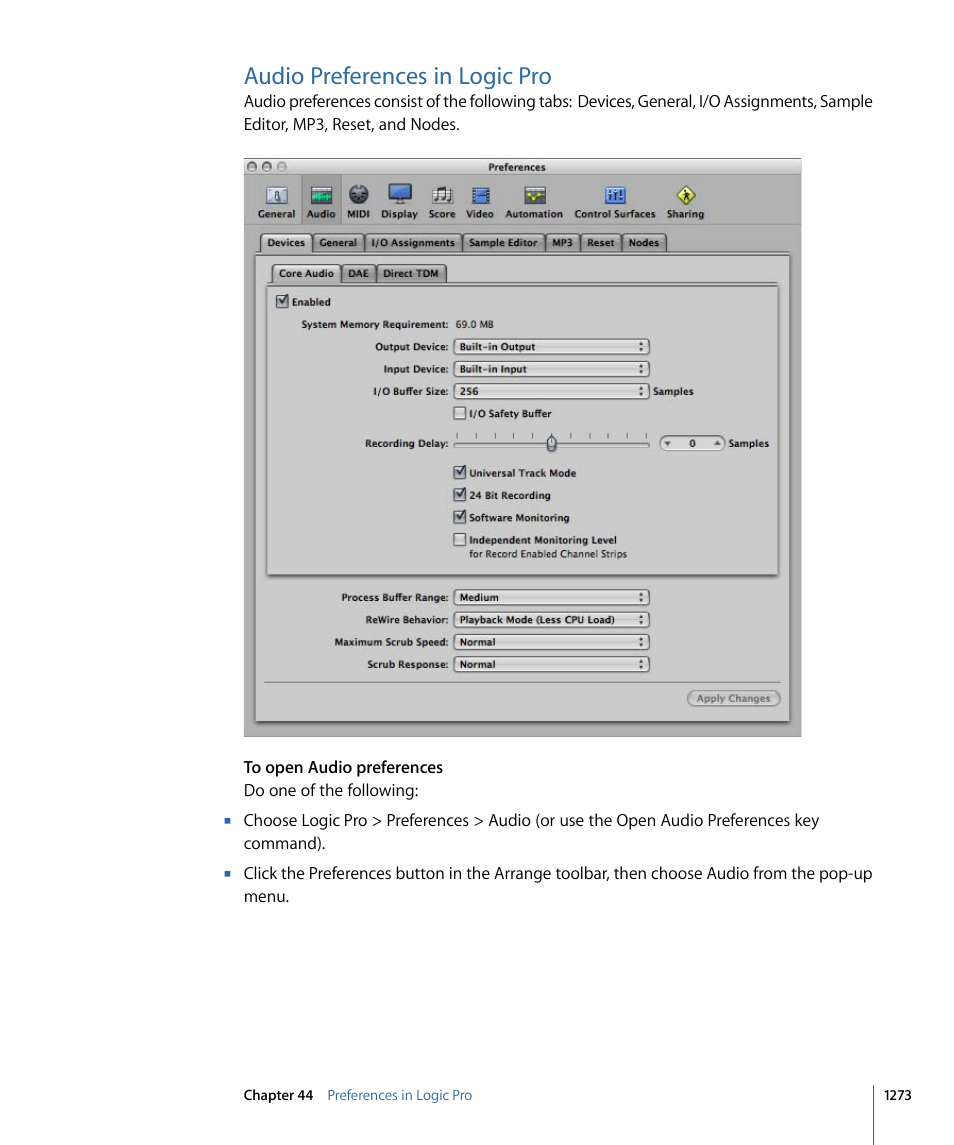Viewport: 954px width, 1145px height.
Task: Open the Process Buffer Range dropdown
Action: [x=552, y=597]
